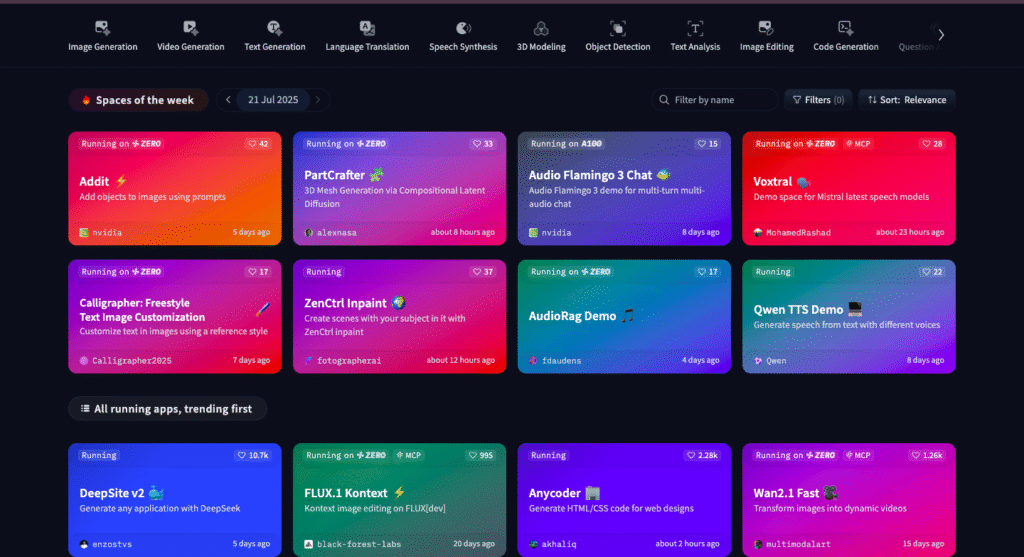Click nvidia author on Addit card
Viewport: 1024px width, 557px height.
pos(107,232)
